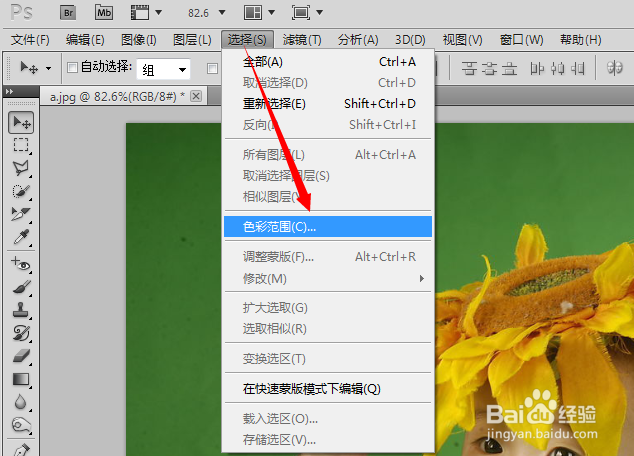
Task: Select the Eraser tool
Action: 21,356
